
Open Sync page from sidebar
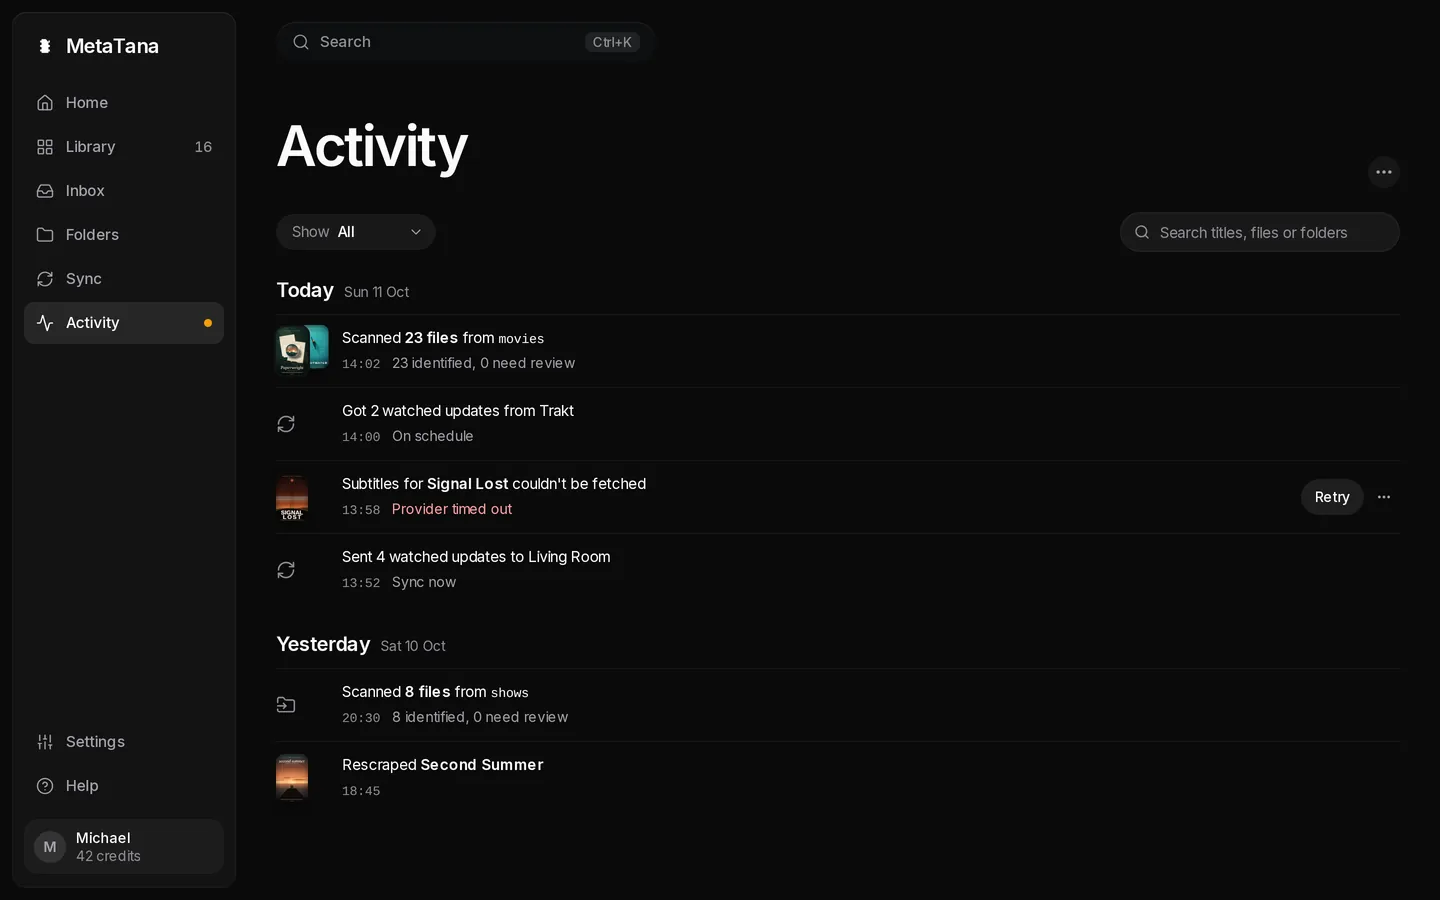pyautogui.click(x=124, y=279)
